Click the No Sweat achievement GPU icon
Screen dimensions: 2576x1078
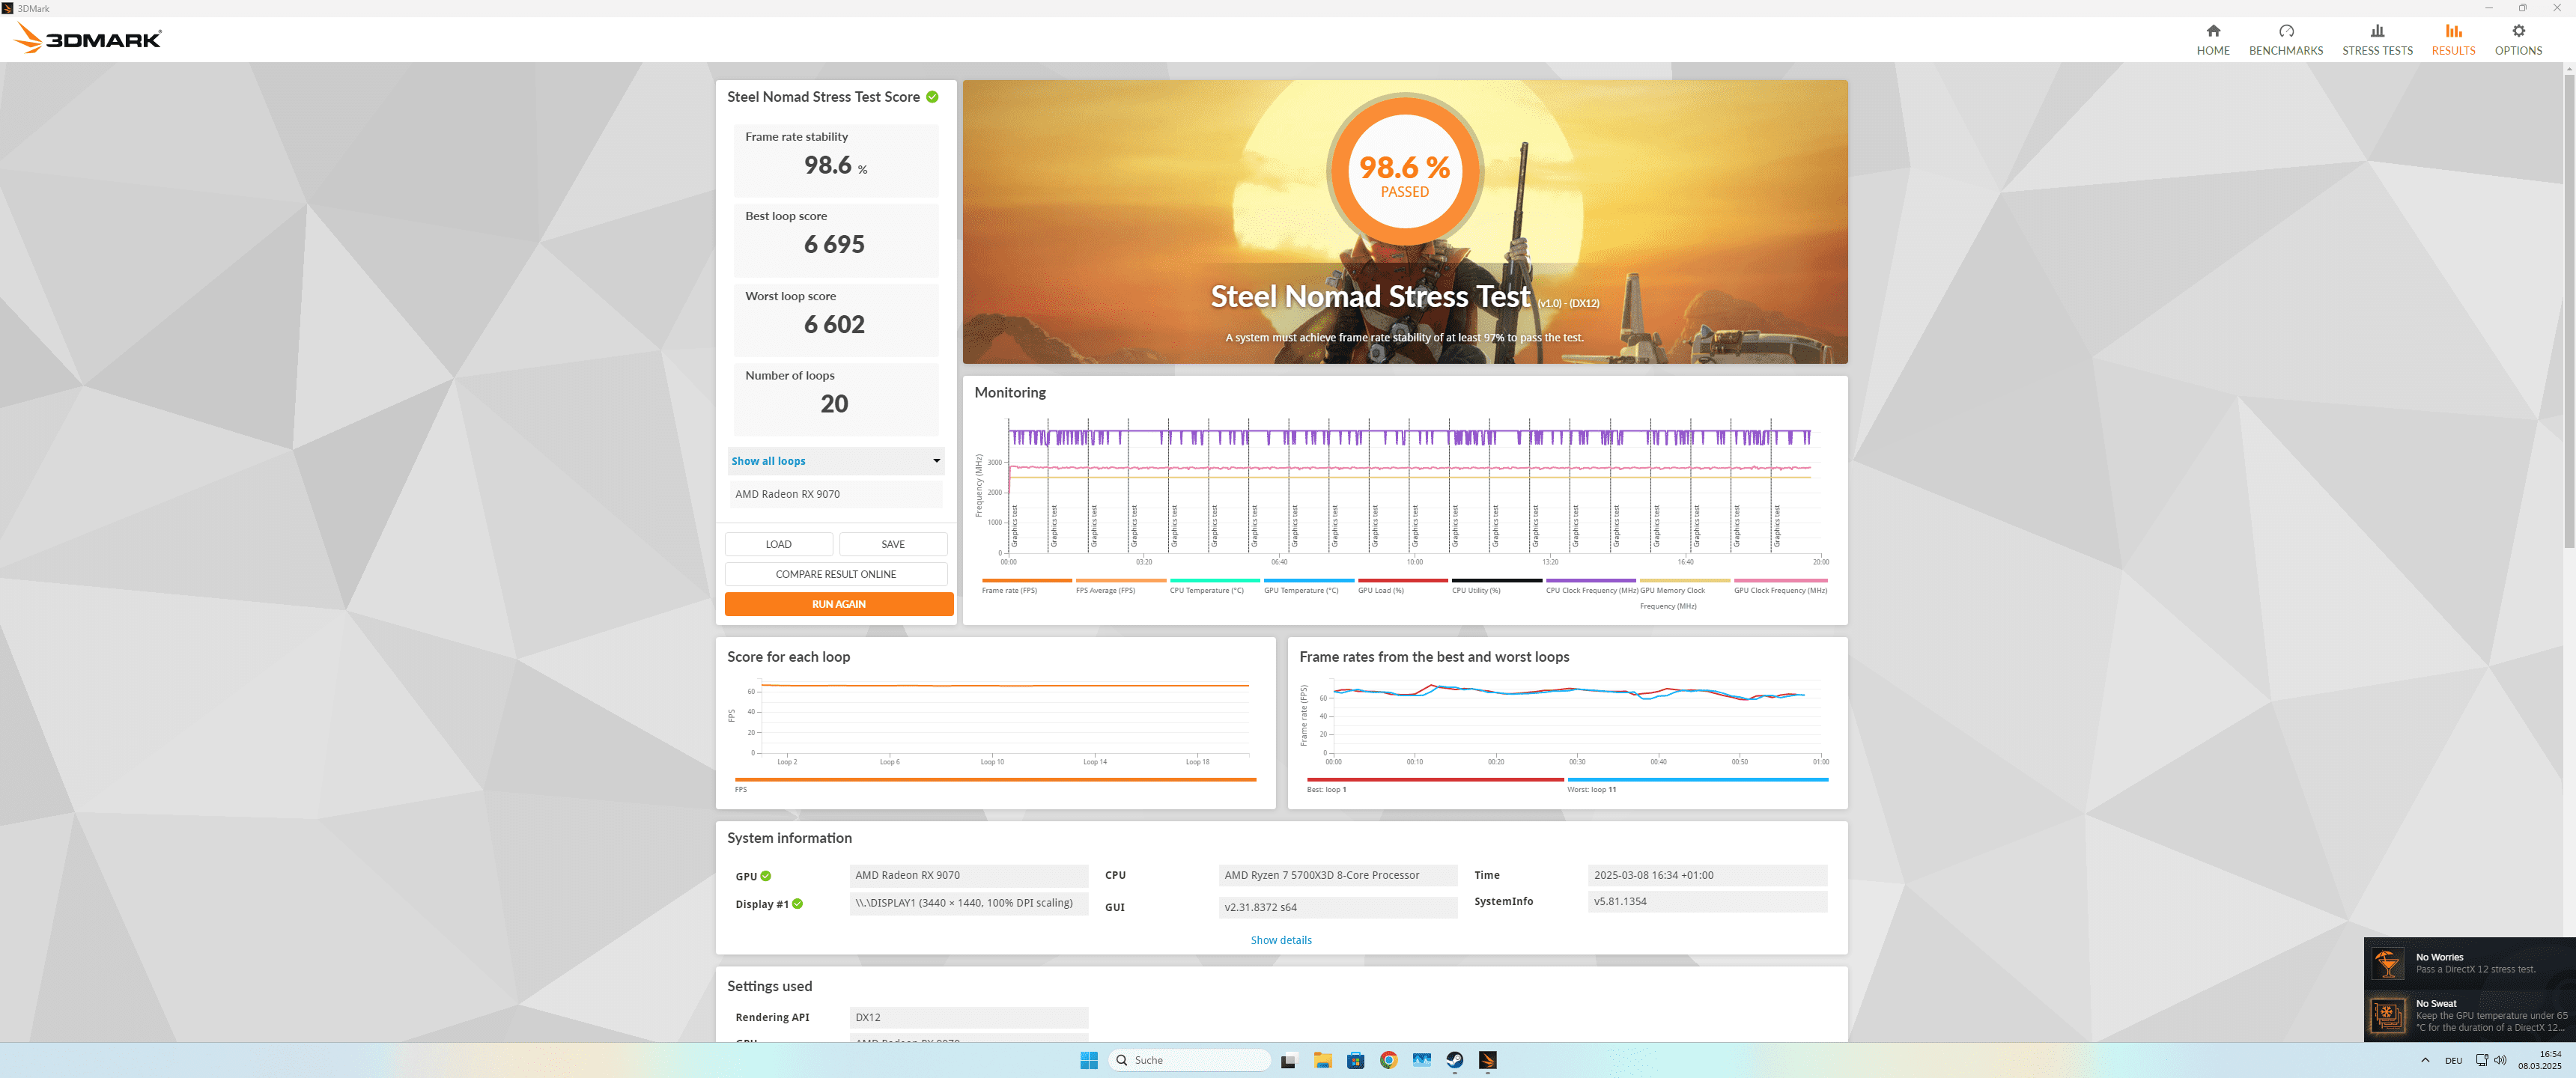(2387, 1015)
